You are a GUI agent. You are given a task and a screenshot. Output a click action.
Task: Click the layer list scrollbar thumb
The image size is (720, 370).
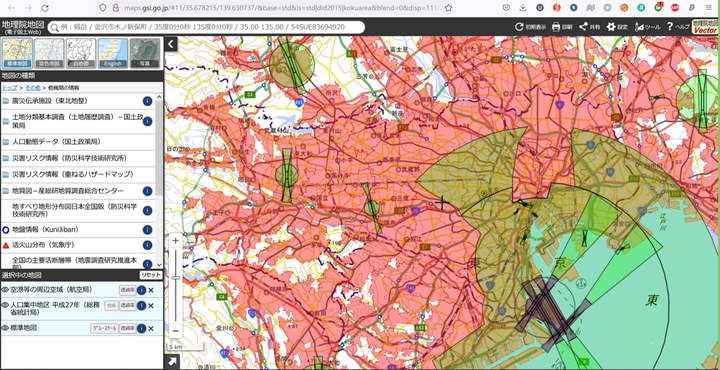159,148
